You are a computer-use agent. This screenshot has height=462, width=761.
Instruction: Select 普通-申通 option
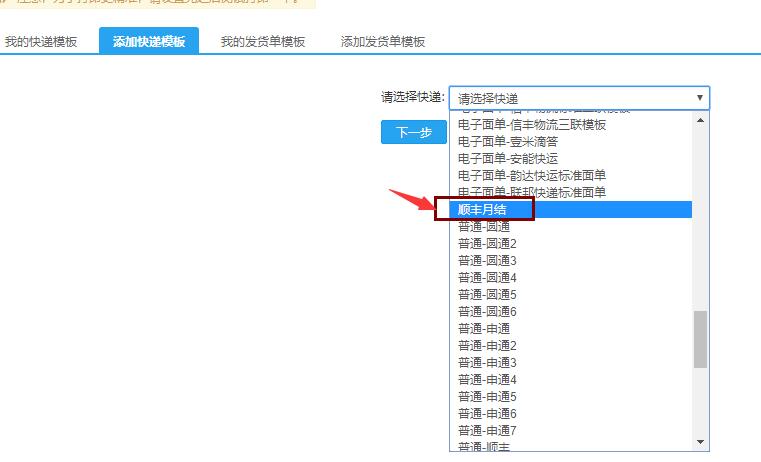point(485,328)
